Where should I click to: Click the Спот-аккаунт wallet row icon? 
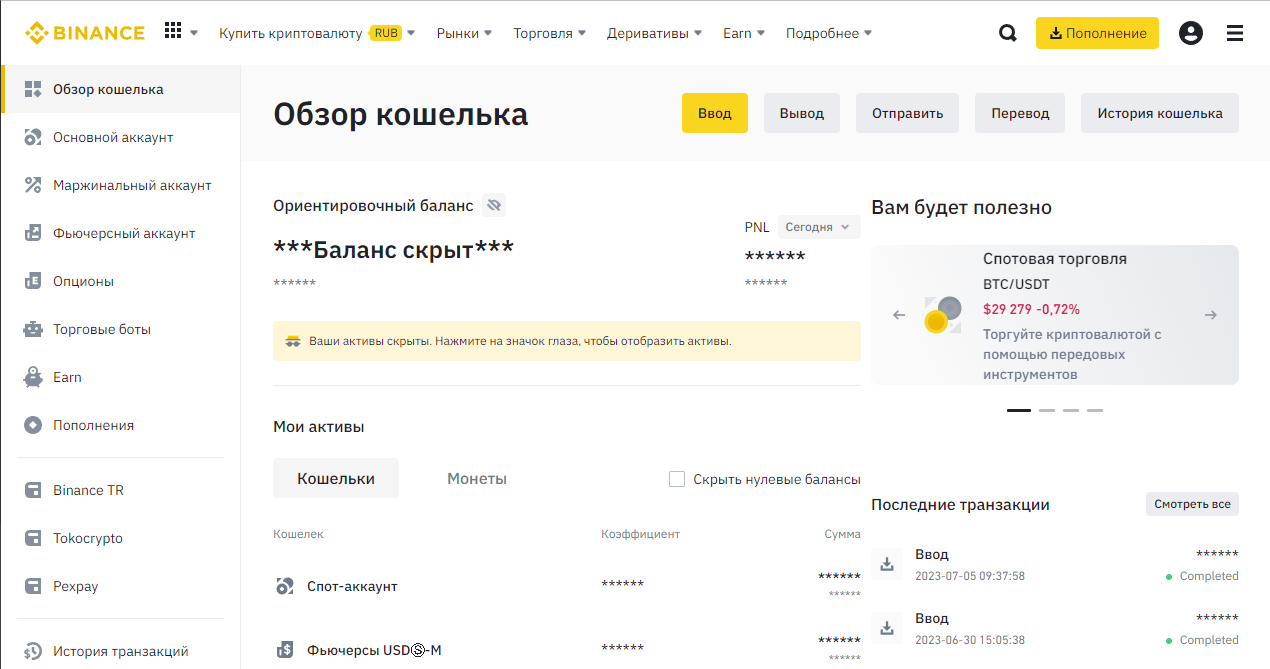pos(284,586)
